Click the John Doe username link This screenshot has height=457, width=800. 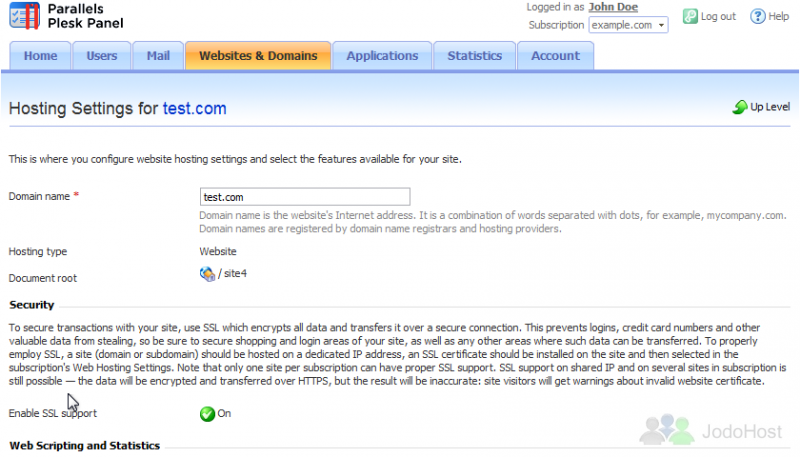(613, 7)
